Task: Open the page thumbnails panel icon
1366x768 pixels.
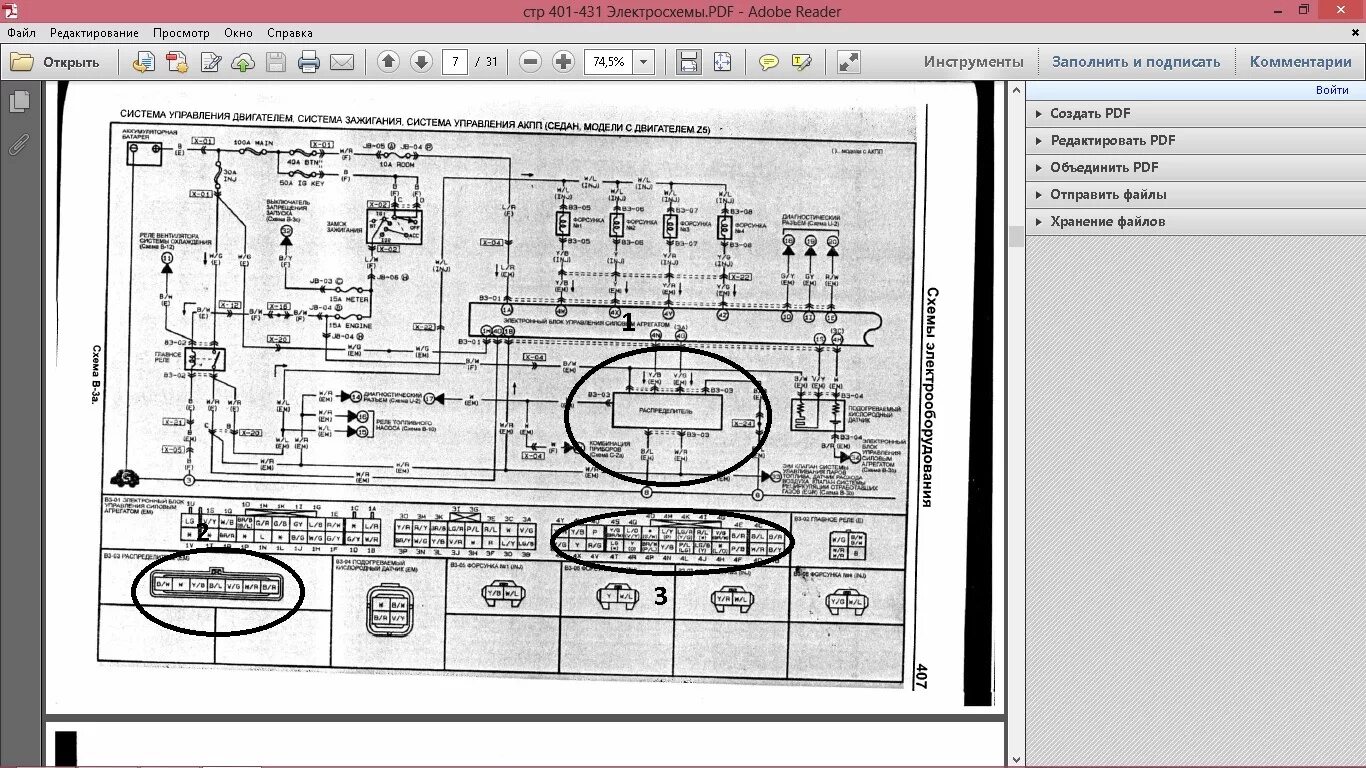Action: click(x=18, y=101)
